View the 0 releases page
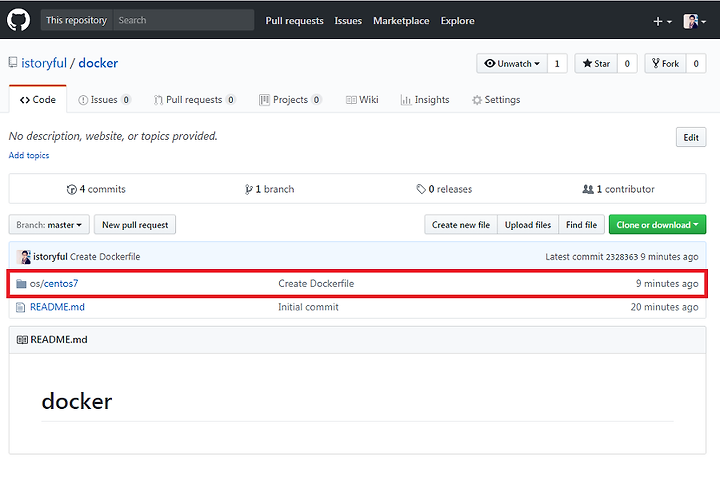This screenshot has width=720, height=480. (444, 189)
